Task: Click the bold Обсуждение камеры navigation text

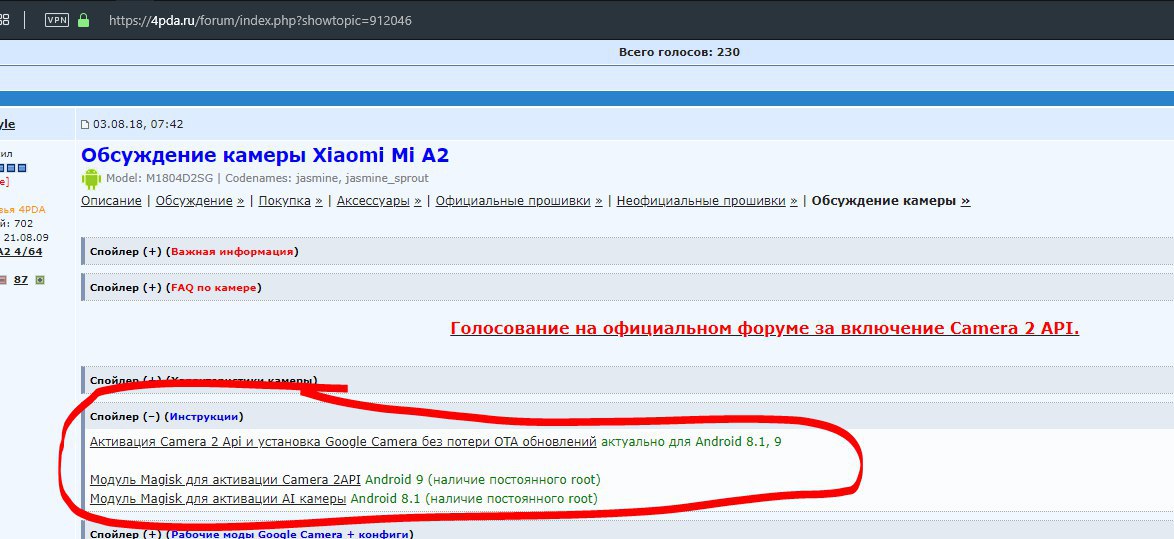Action: point(883,201)
